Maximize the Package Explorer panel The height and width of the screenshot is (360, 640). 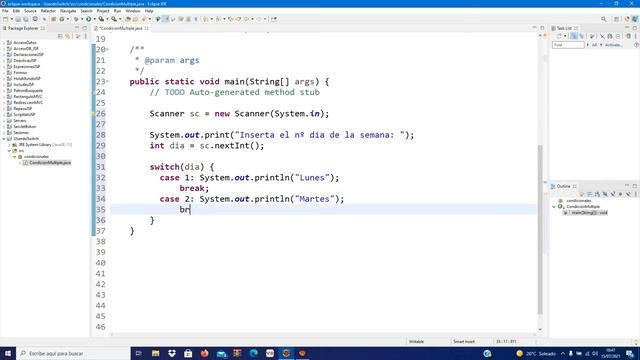tap(84, 28)
